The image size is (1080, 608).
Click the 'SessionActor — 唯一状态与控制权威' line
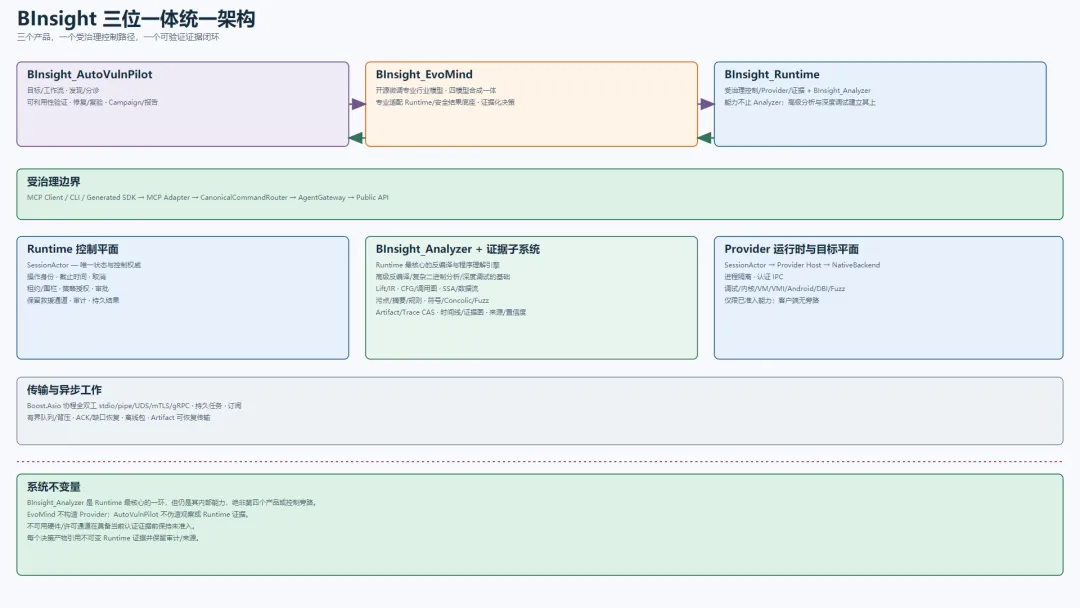pyautogui.click(x=84, y=265)
